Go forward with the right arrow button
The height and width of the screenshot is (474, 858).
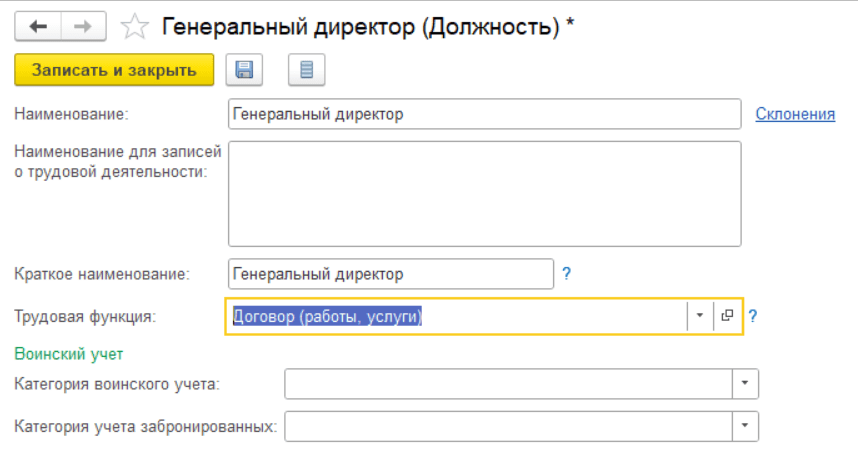83,26
